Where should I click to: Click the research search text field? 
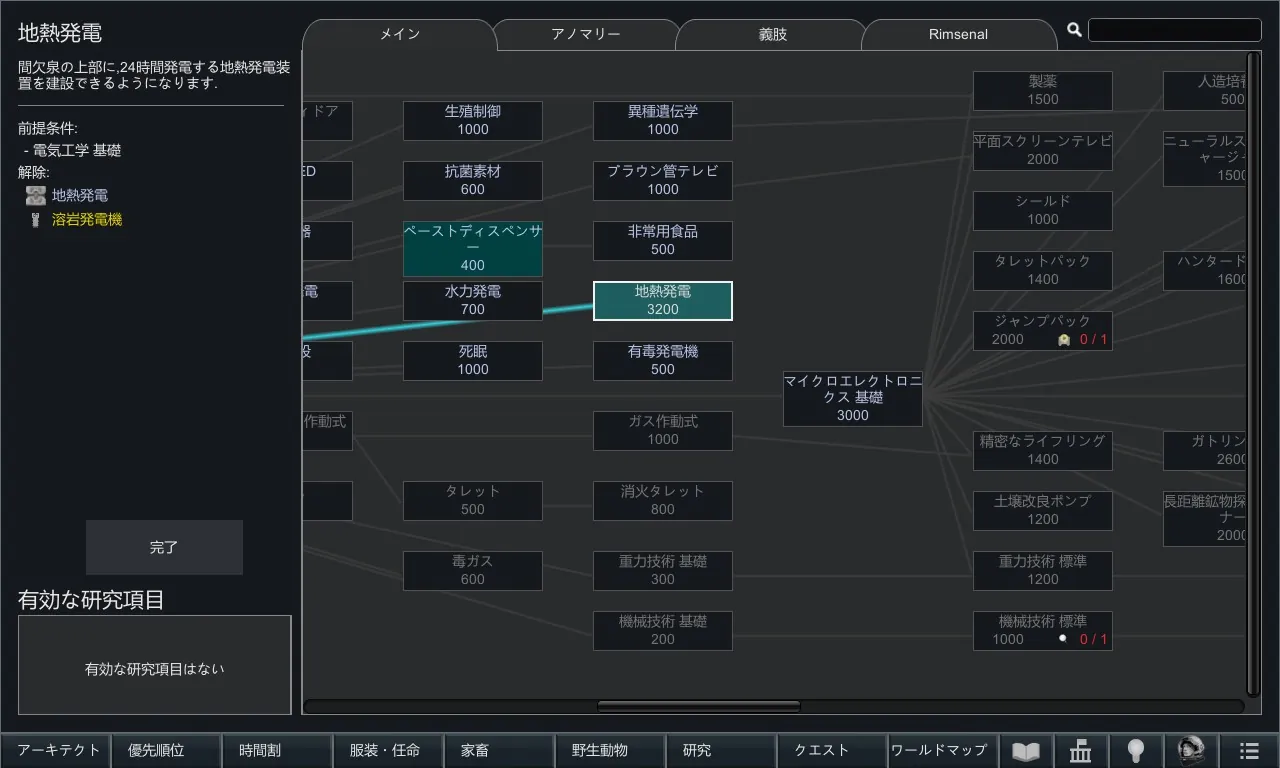[1174, 30]
